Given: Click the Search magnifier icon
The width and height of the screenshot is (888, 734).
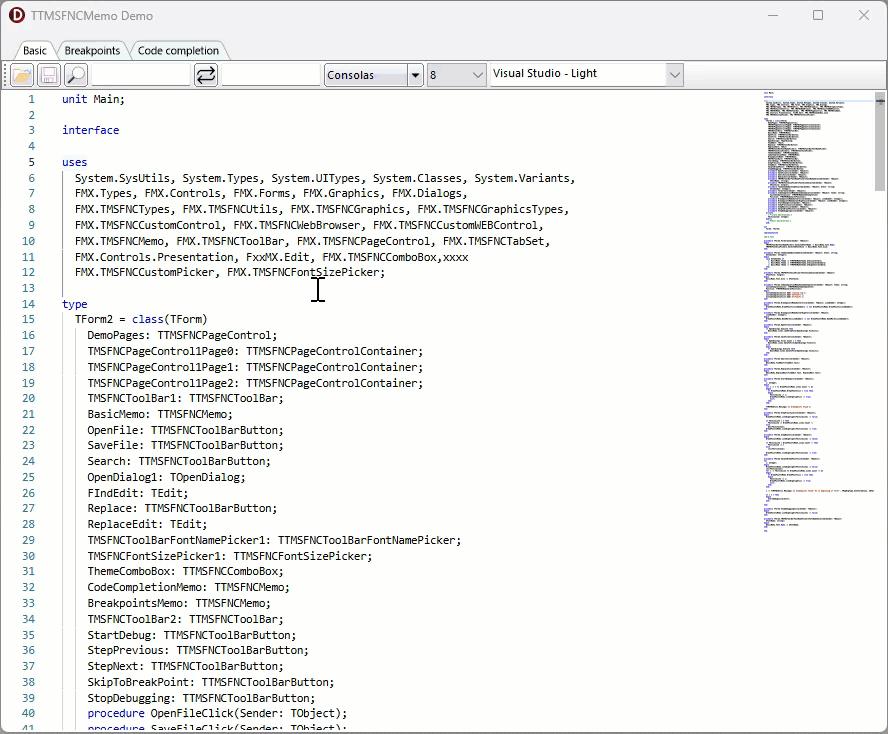Looking at the screenshot, I should (75, 75).
